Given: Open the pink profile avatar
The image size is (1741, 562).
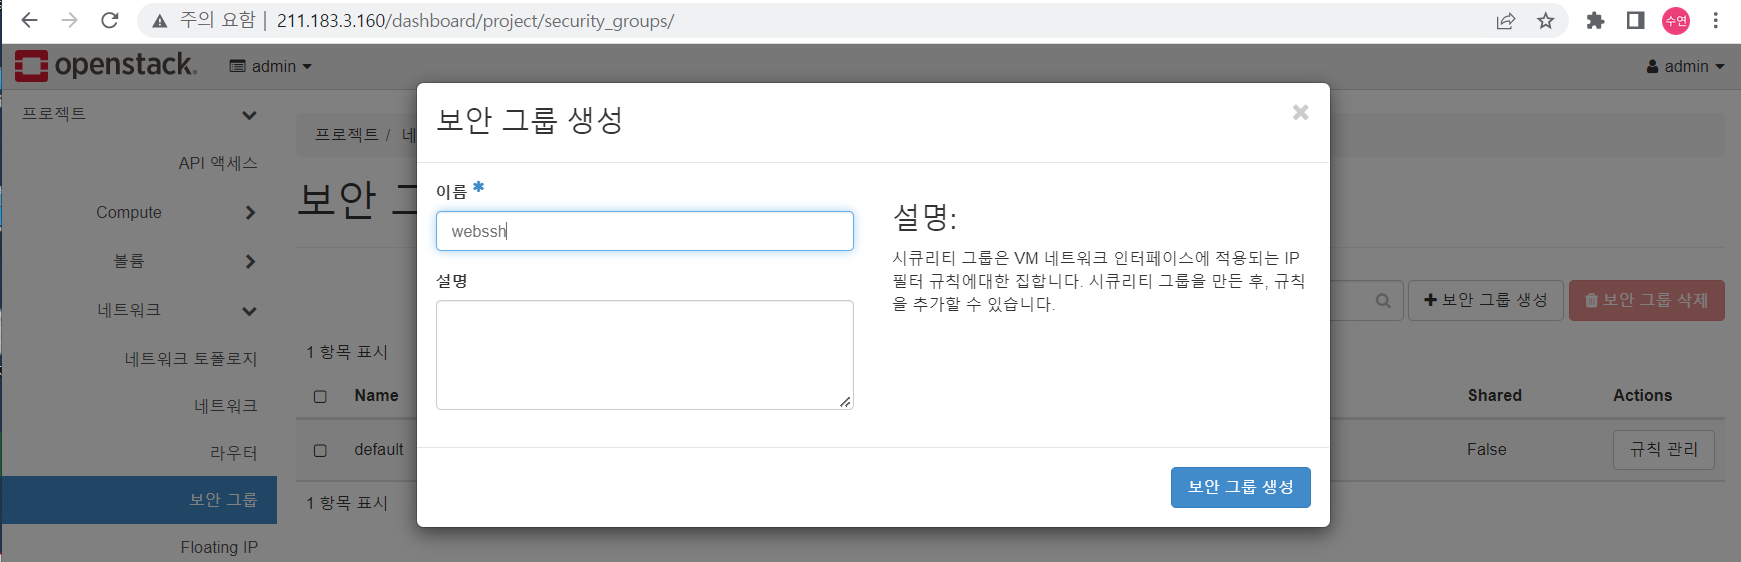Looking at the screenshot, I should [x=1676, y=20].
